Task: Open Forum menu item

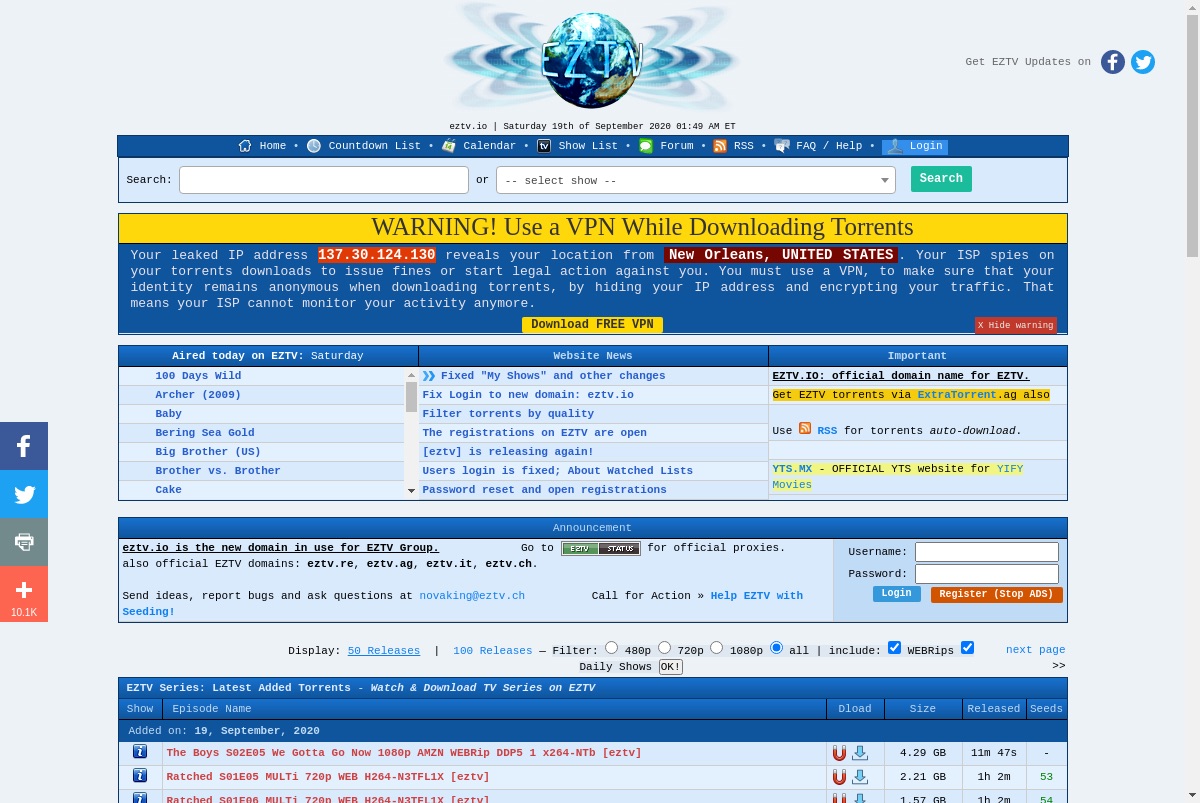Action: pyautogui.click(x=677, y=146)
